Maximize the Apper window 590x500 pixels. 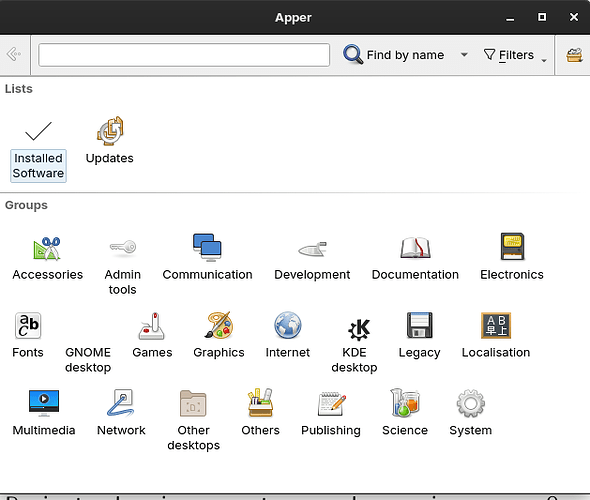[542, 17]
